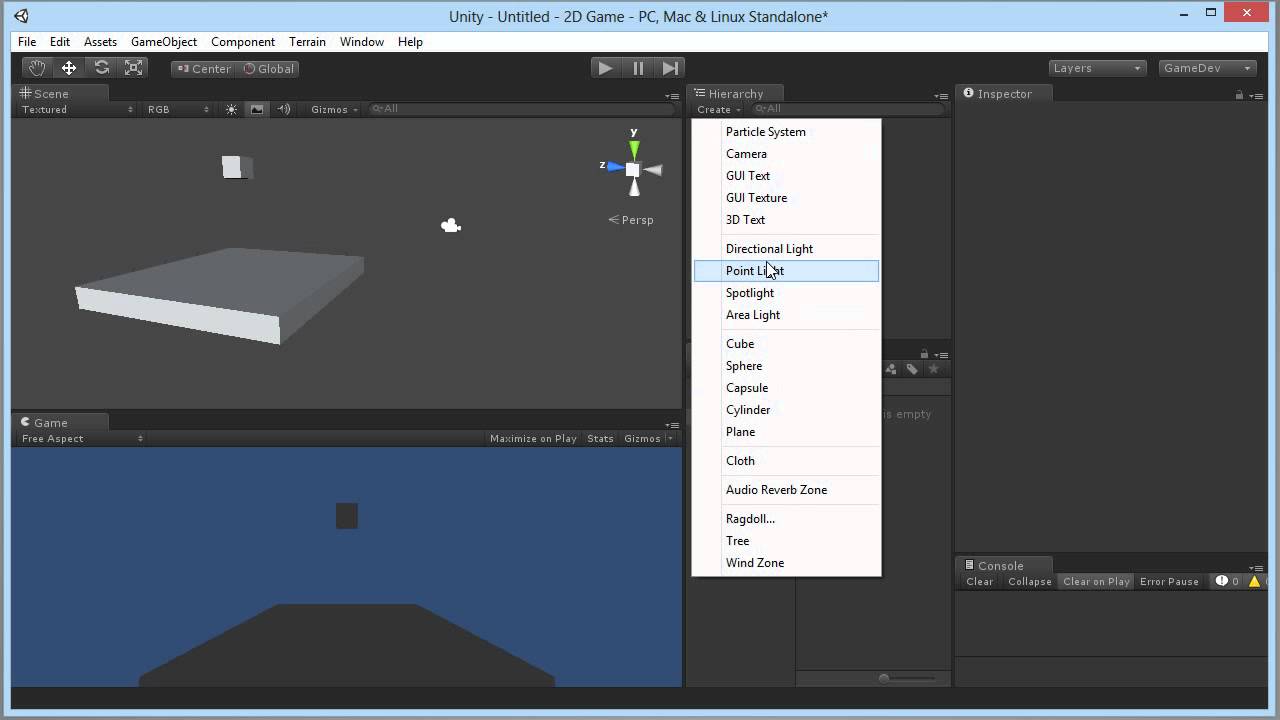
Task: Start Play mode with the Play button
Action: point(605,68)
